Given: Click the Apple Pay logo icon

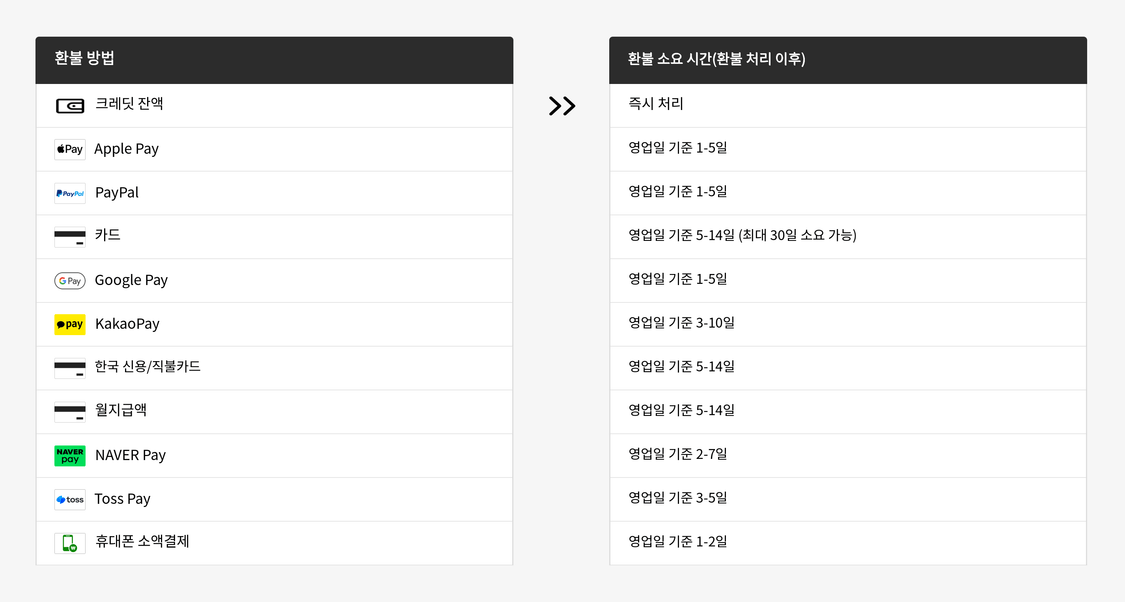Looking at the screenshot, I should click(x=70, y=149).
